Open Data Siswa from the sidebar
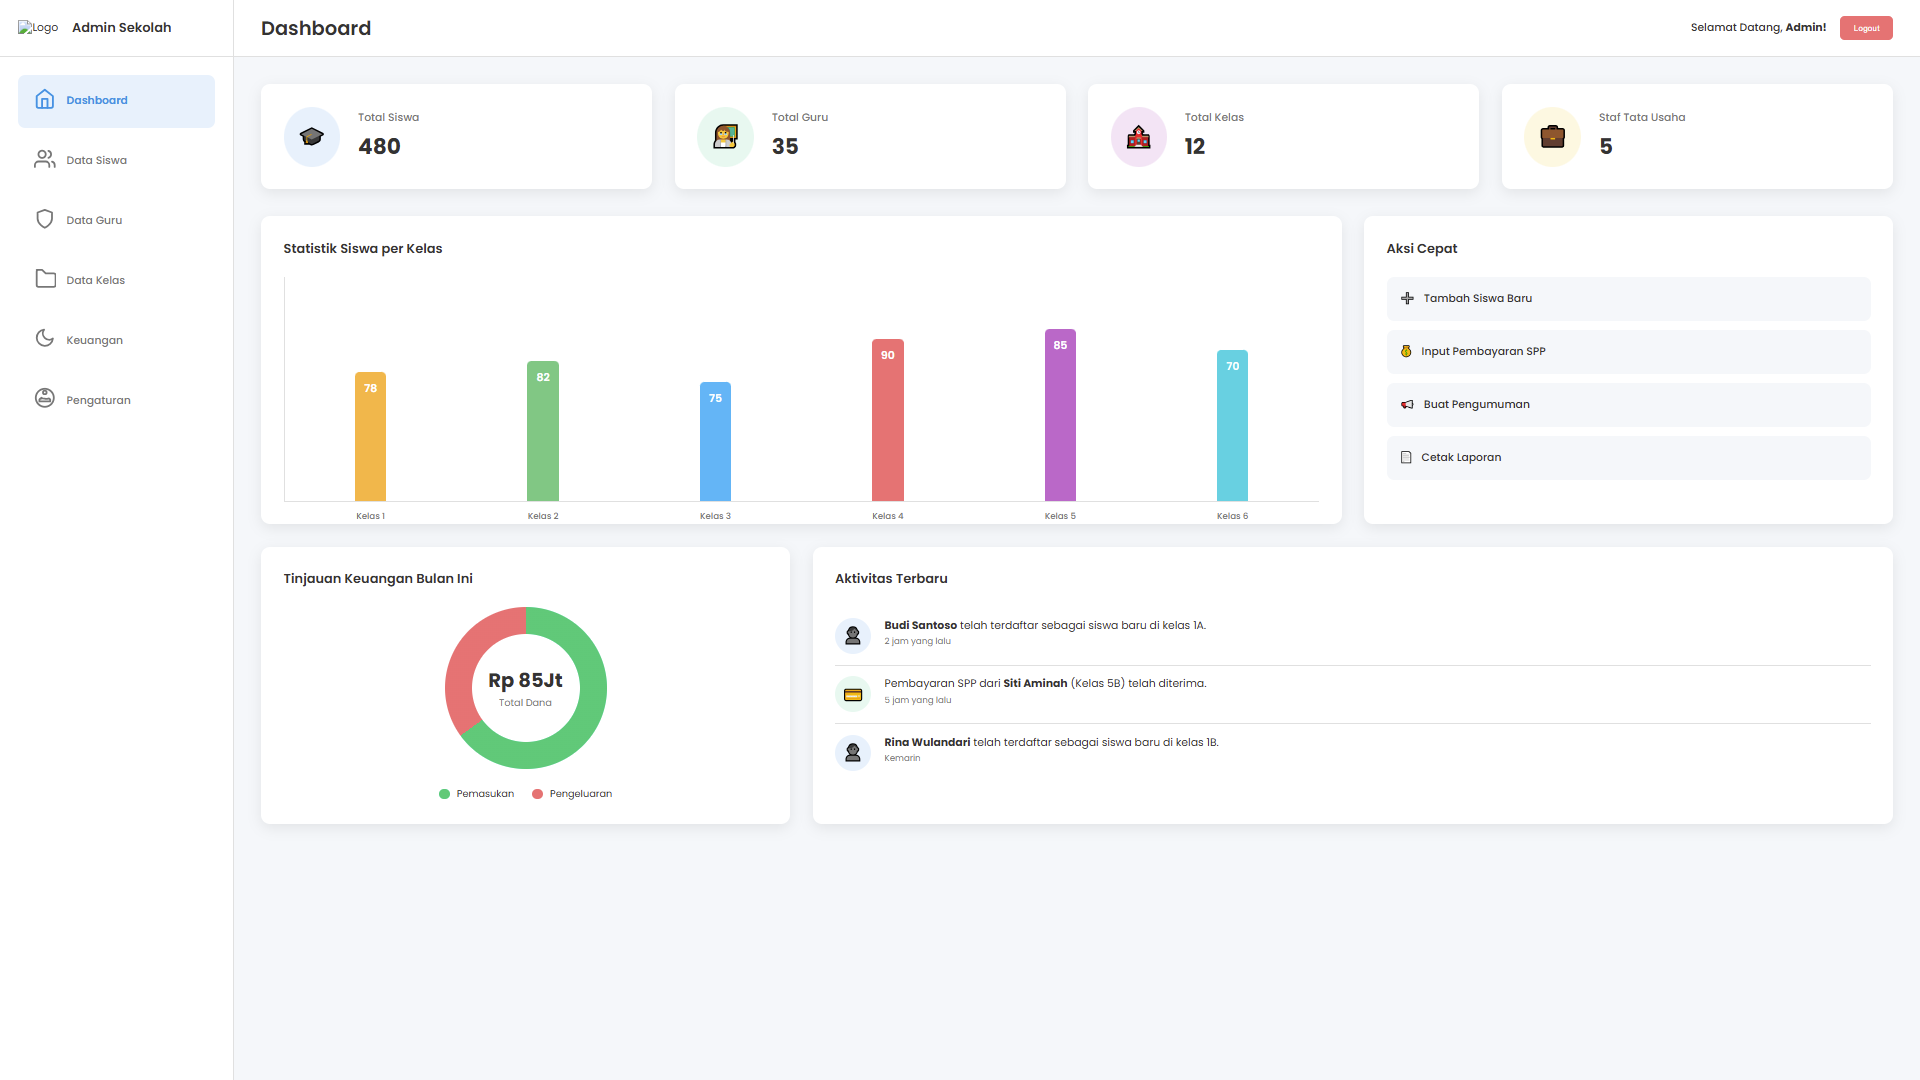Viewport: 1920px width, 1080px height. 96,160
